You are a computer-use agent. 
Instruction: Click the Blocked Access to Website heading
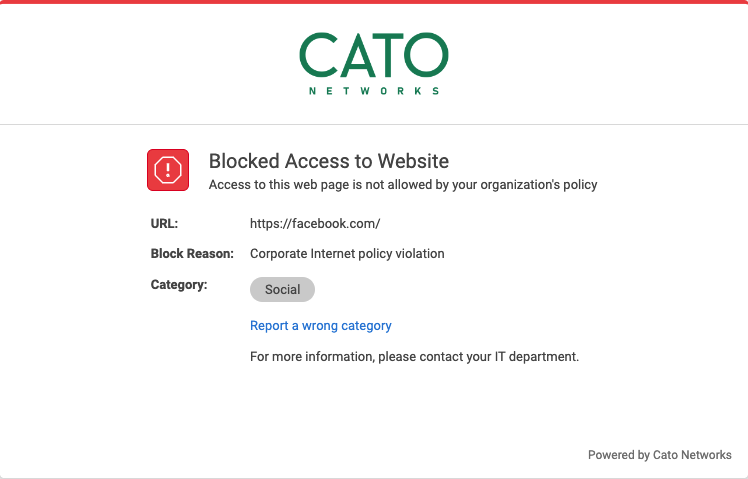[x=328, y=161]
